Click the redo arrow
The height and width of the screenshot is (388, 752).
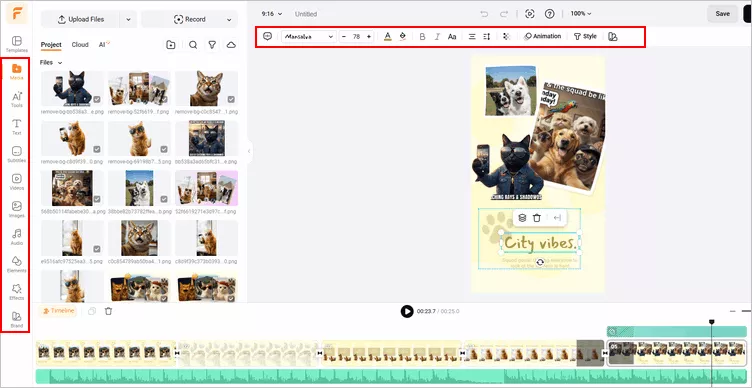(504, 14)
